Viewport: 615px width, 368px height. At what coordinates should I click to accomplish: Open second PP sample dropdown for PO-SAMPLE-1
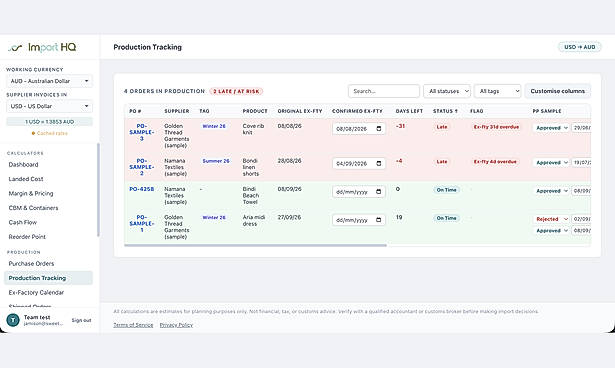[x=551, y=231]
